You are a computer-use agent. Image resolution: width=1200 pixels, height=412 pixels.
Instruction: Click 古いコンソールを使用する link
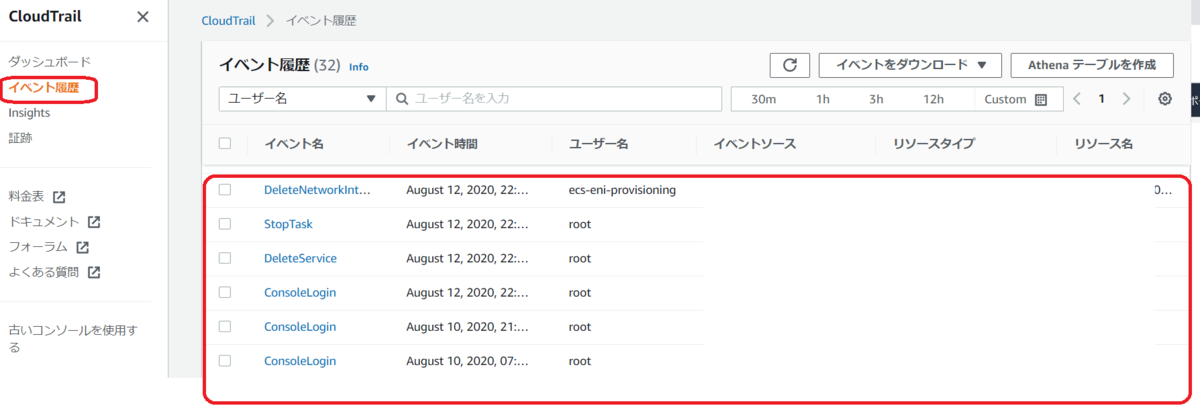(x=72, y=338)
